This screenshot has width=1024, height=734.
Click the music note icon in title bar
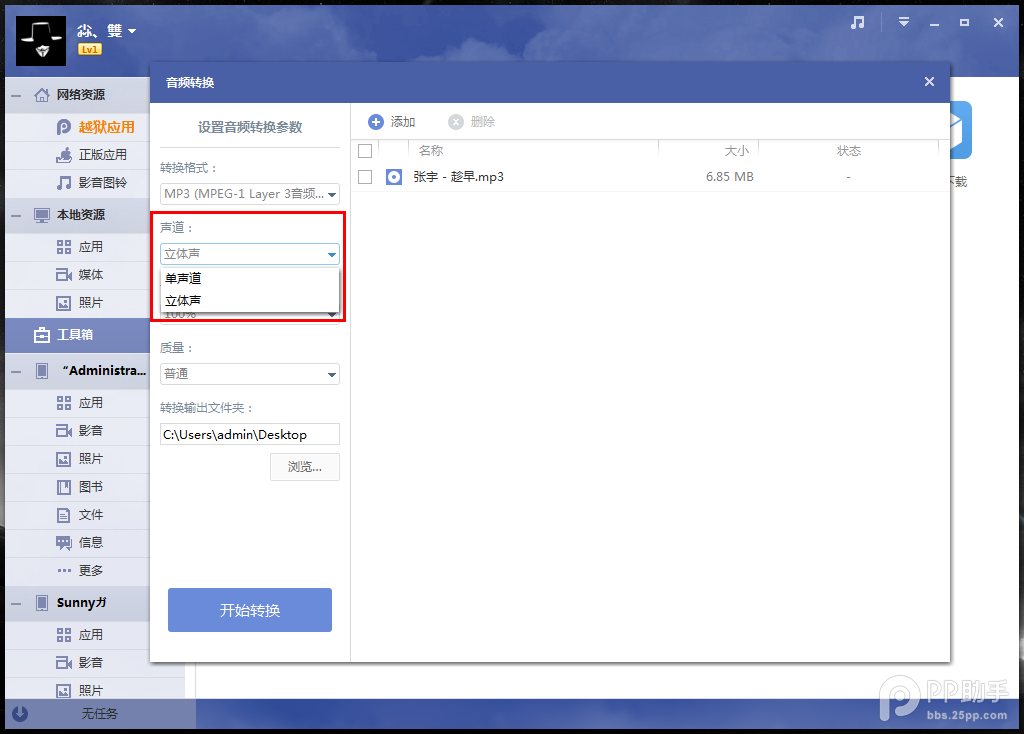pyautogui.click(x=857, y=23)
